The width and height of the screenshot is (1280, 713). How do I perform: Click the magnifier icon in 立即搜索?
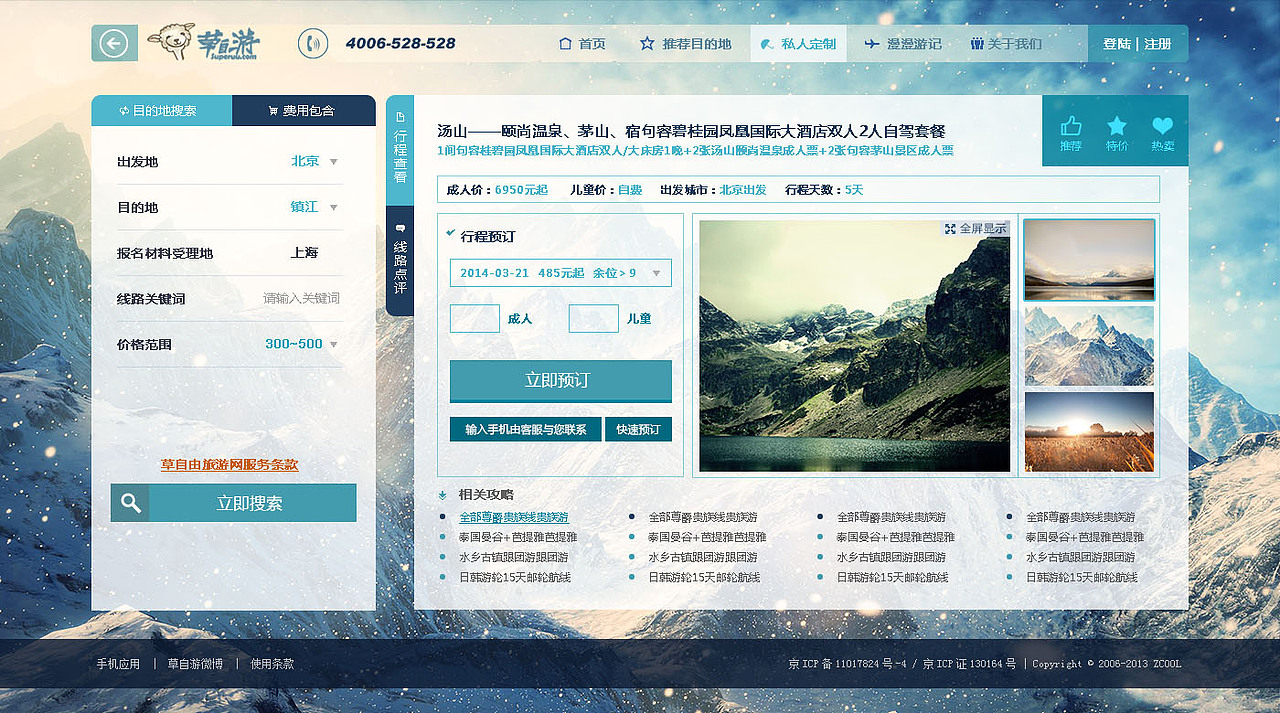click(x=131, y=503)
